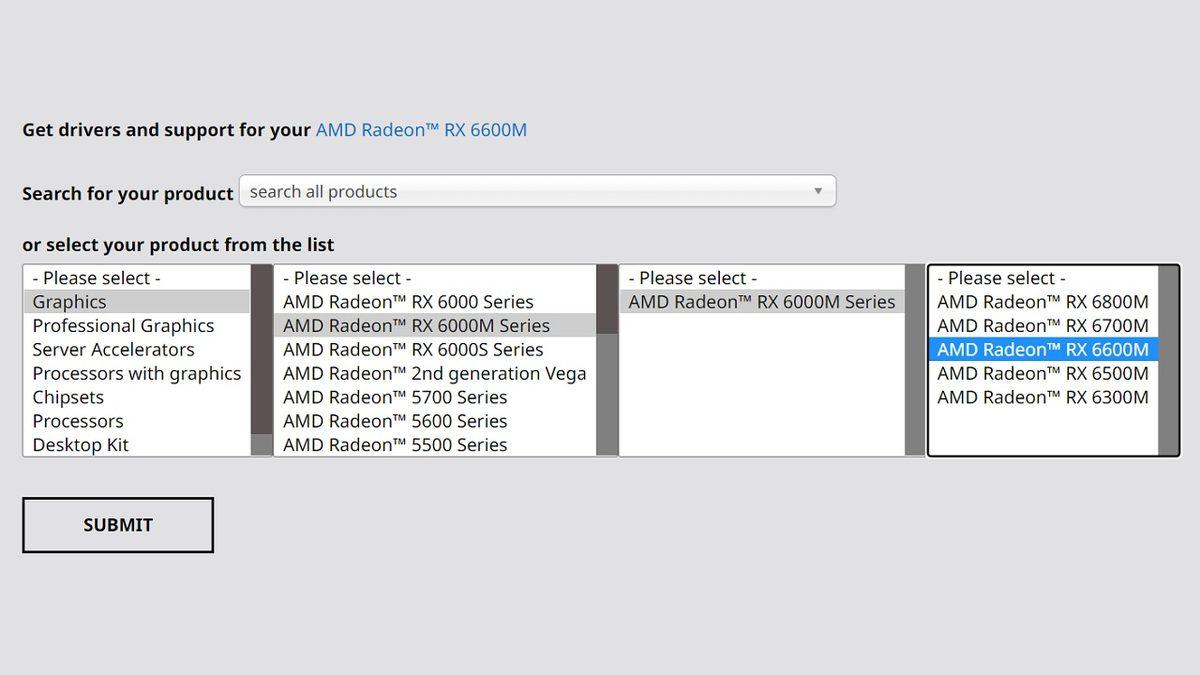This screenshot has width=1200, height=675.
Task: Select AMD Radeon RX 6700M model
Action: tap(1042, 326)
